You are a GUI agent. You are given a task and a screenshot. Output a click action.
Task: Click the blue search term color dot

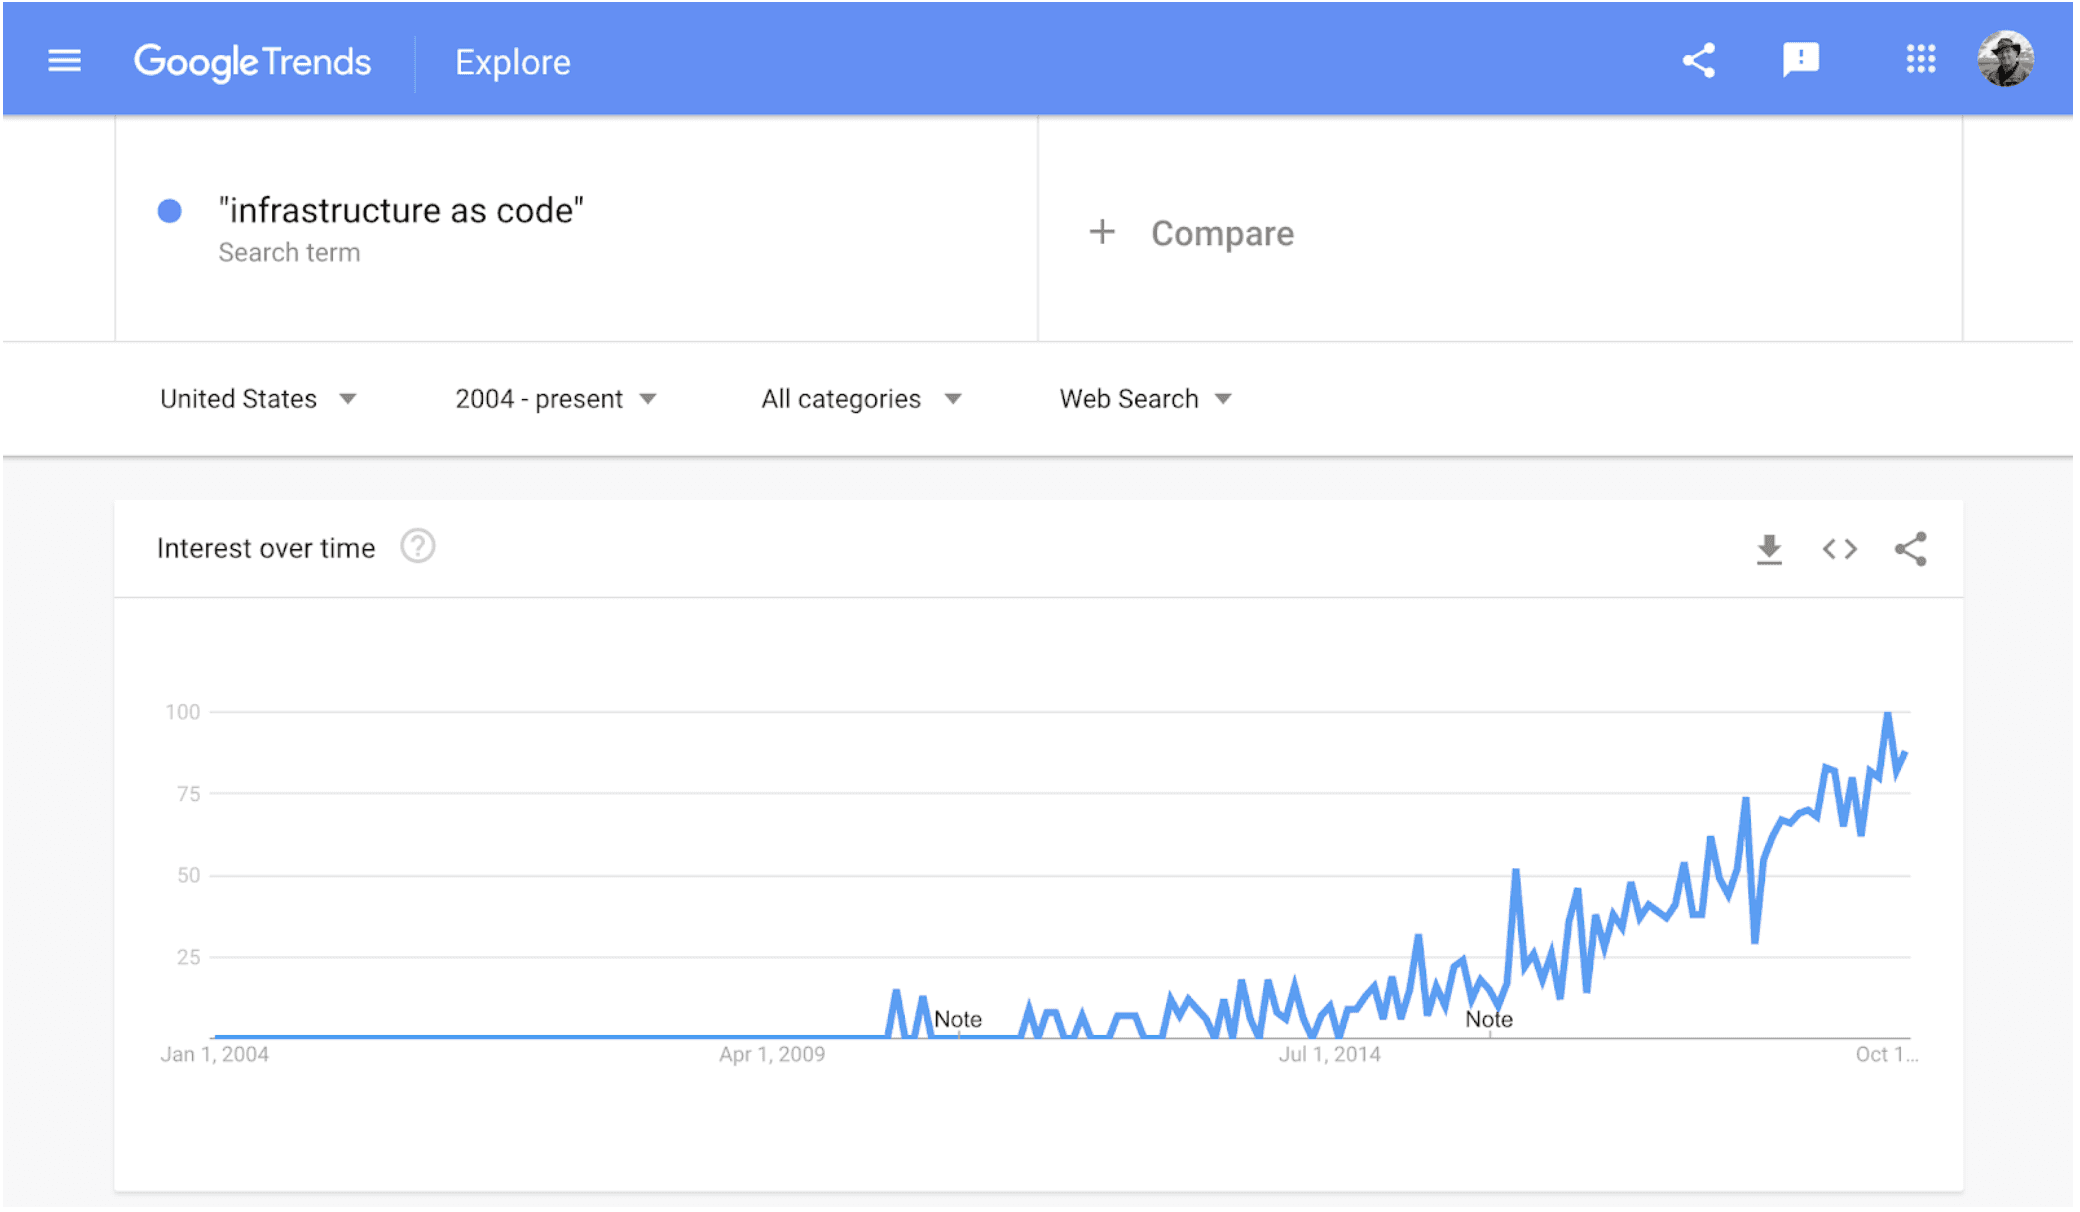pyautogui.click(x=170, y=211)
